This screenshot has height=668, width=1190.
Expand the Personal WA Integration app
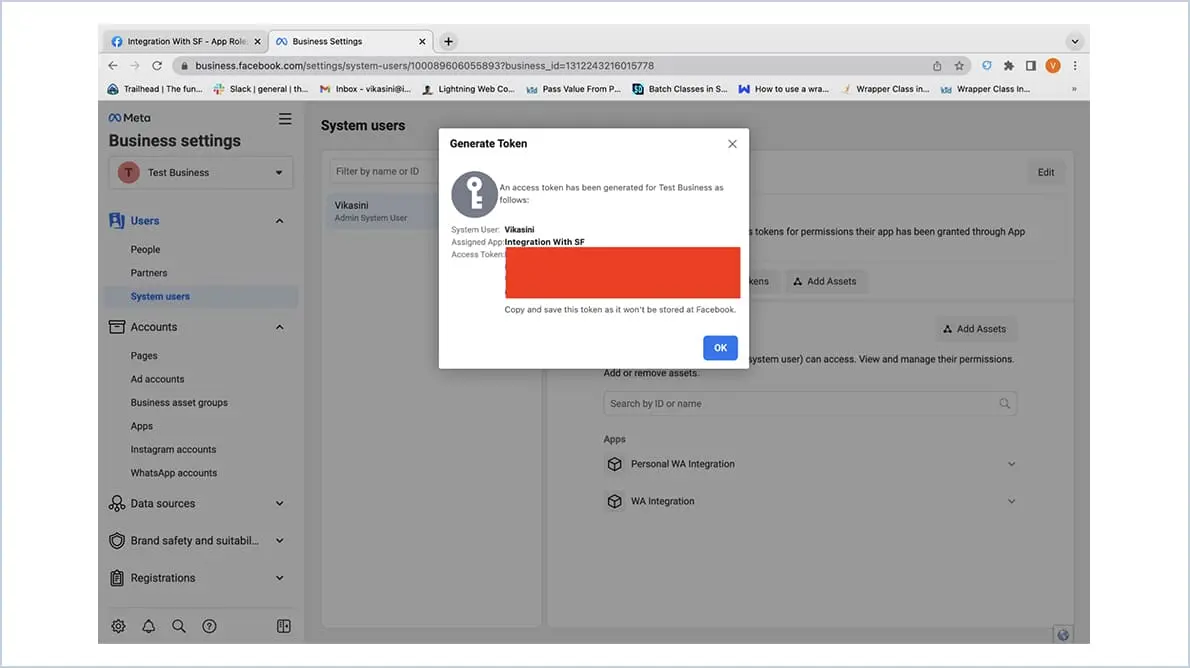pos(1011,464)
